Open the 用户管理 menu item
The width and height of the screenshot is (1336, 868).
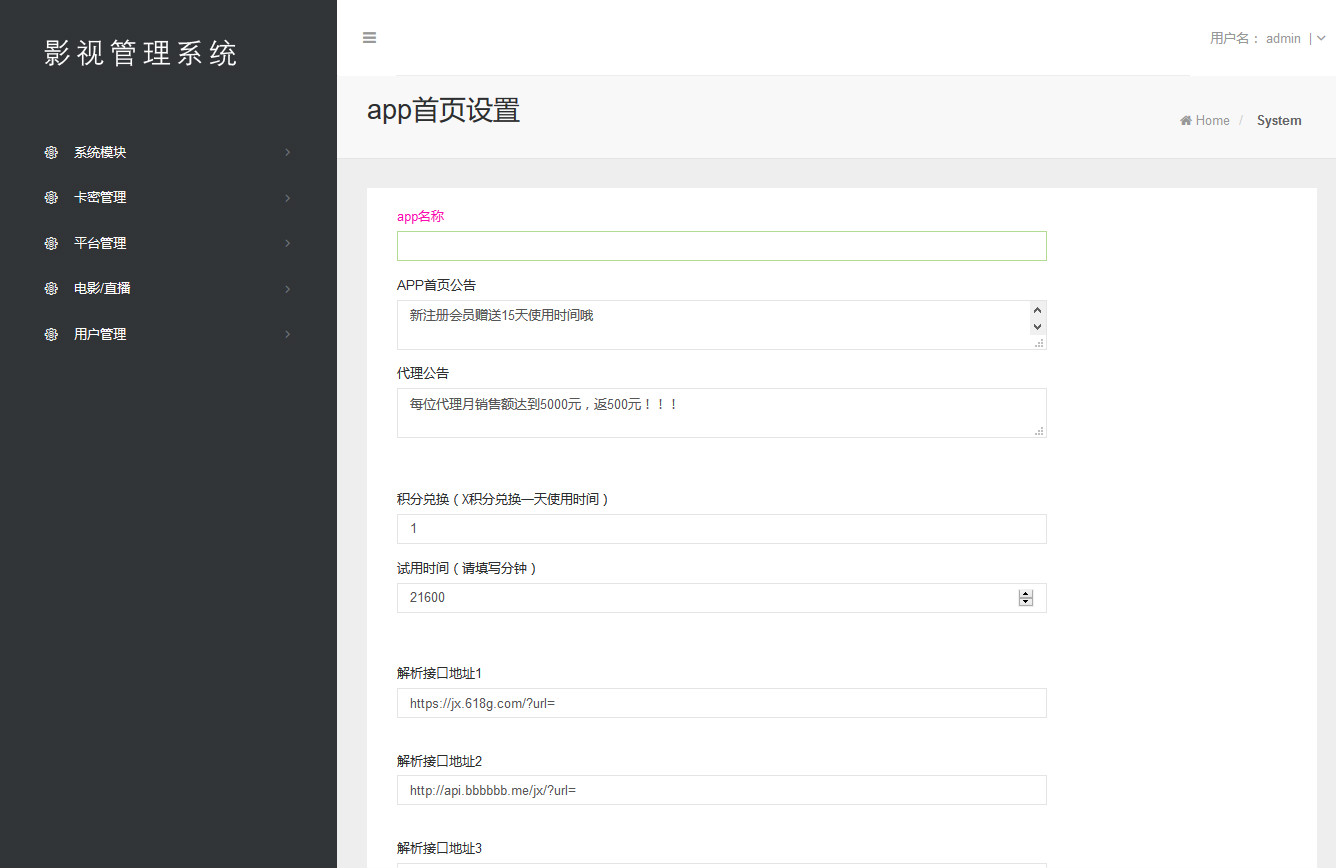pos(100,334)
